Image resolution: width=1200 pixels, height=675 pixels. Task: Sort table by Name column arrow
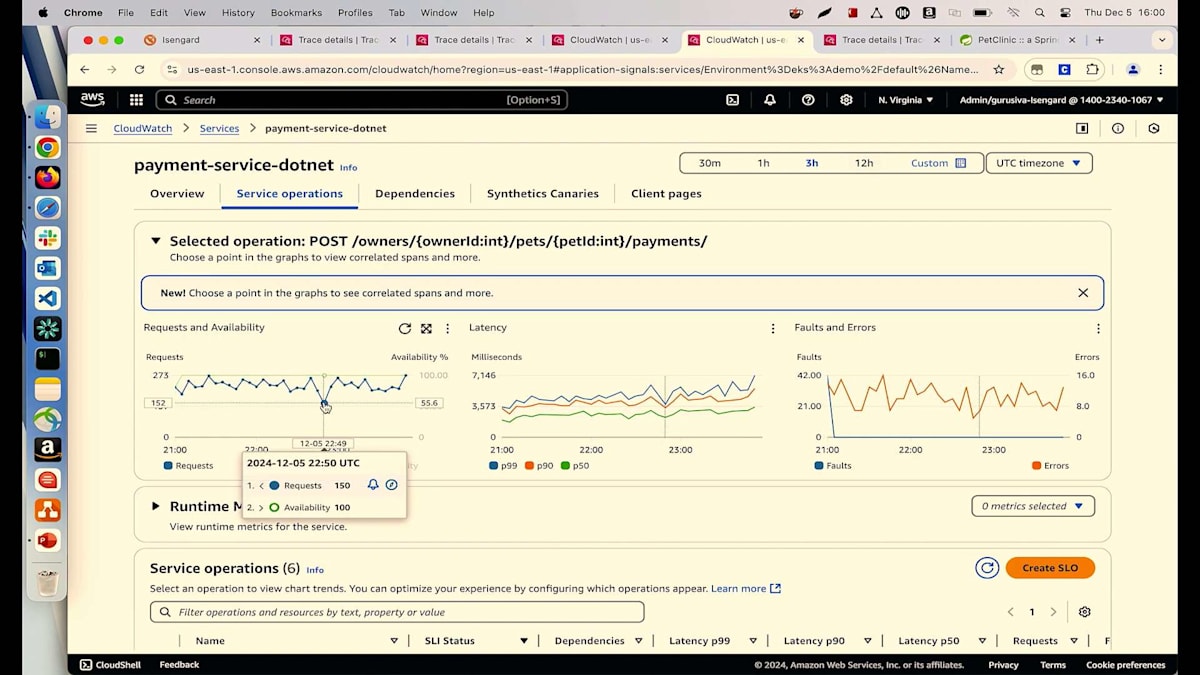tap(393, 641)
